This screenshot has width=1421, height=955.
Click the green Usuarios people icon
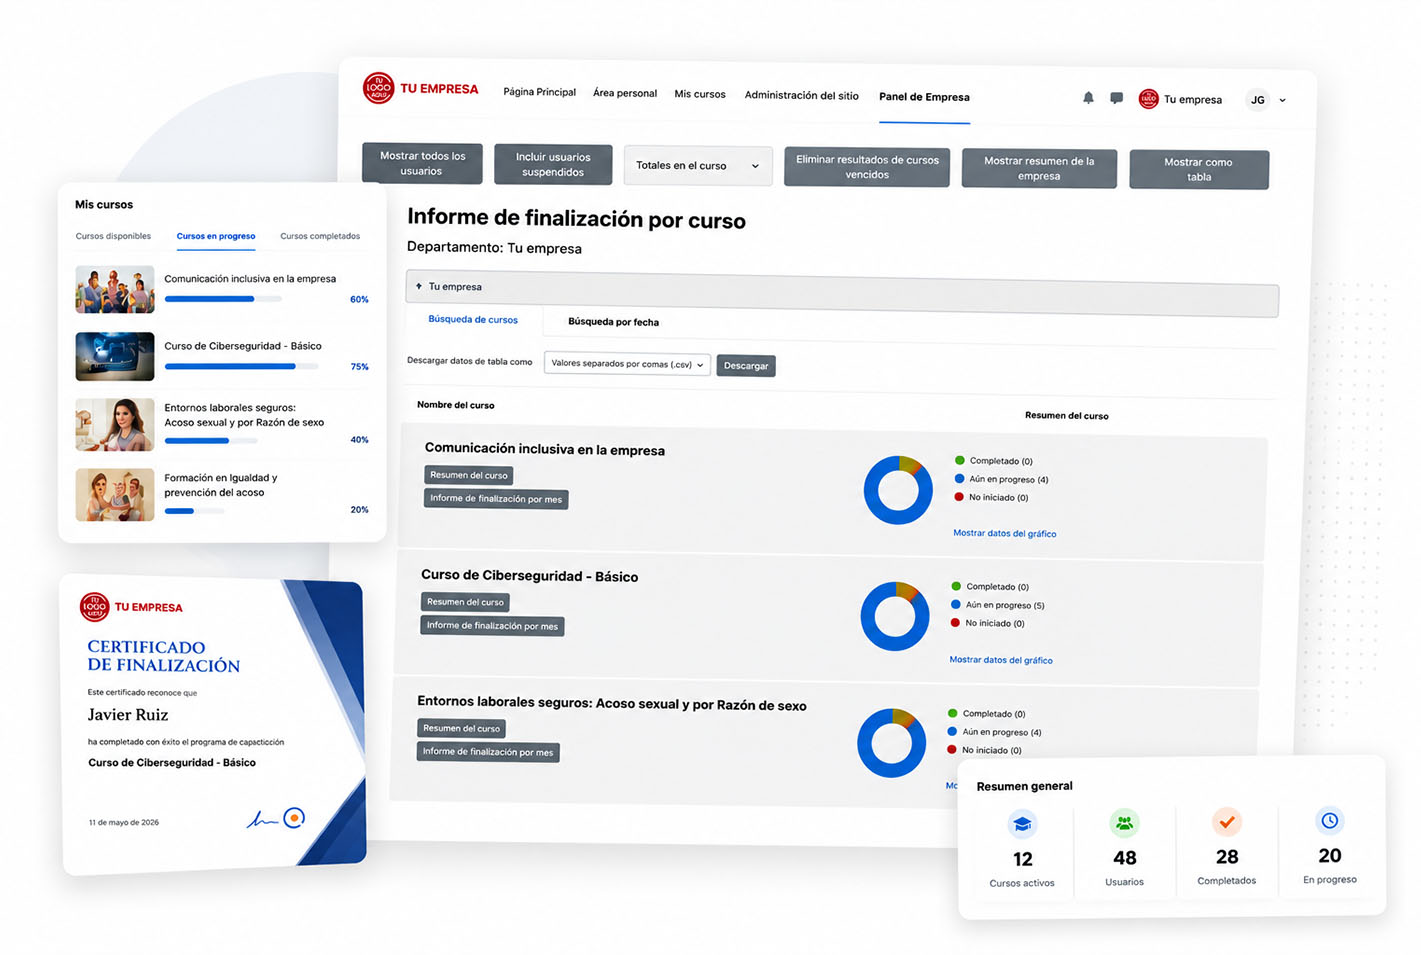click(1124, 823)
